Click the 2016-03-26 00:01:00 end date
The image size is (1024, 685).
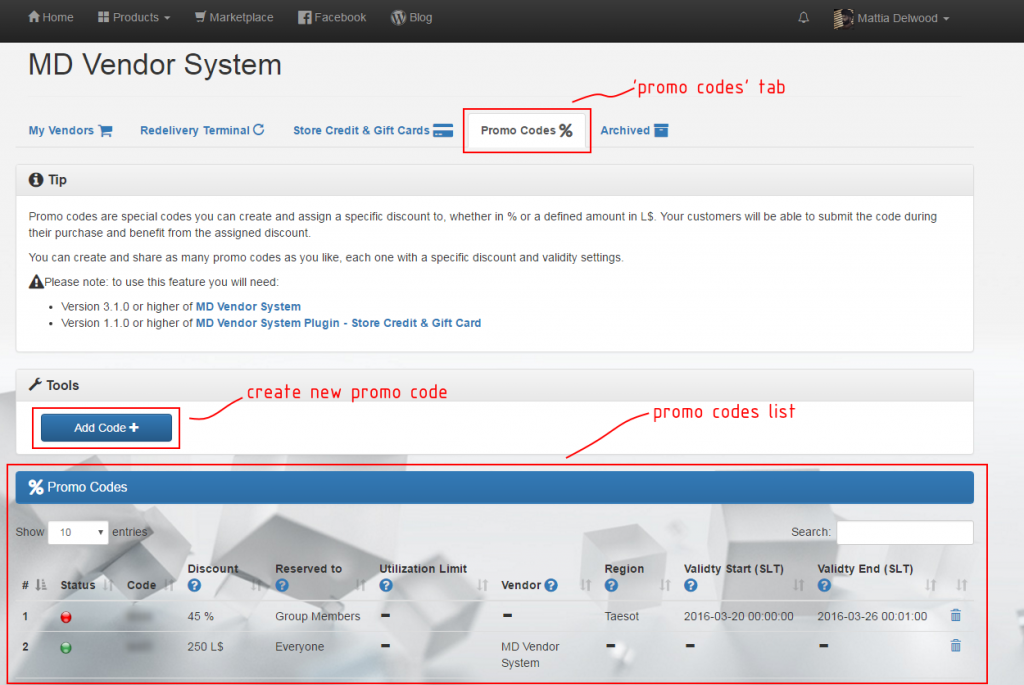[x=872, y=616]
